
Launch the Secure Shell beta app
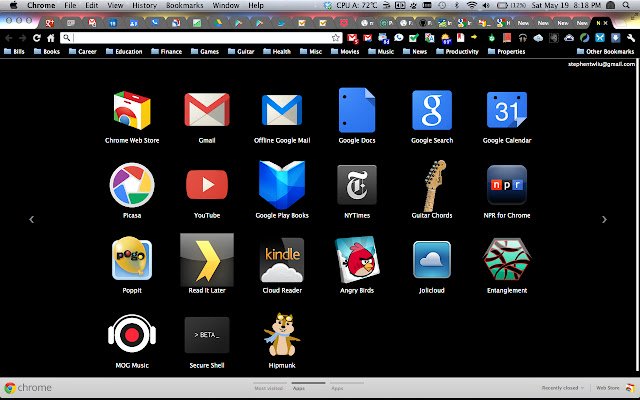[x=207, y=335]
